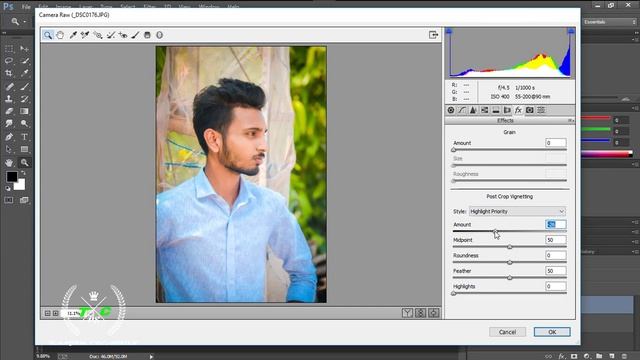The height and width of the screenshot is (360, 640).
Task: Open the Presets panel tab
Action: pyautogui.click(x=541, y=110)
